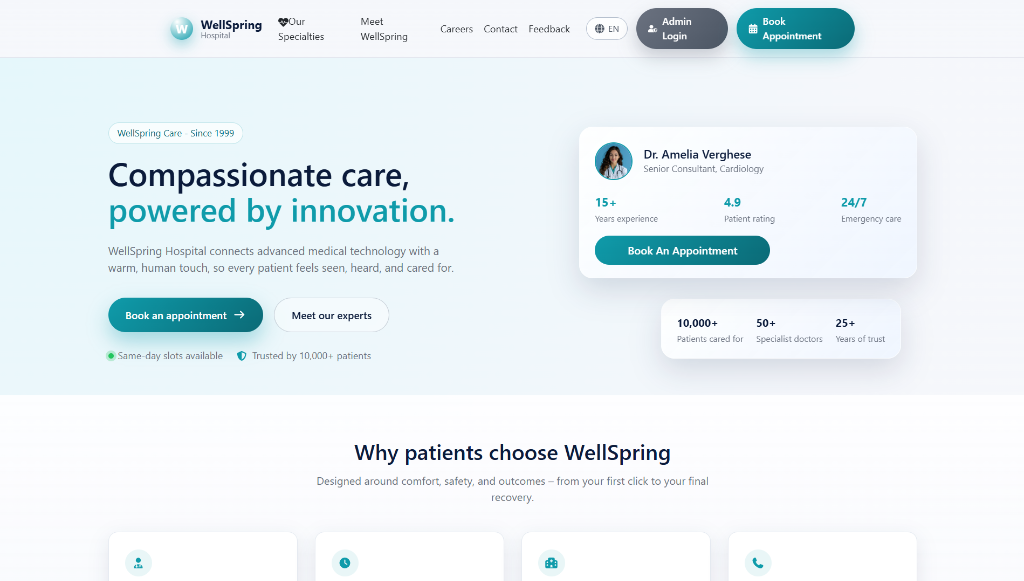Click the WellSpring Care Since 1999 badge

click(x=175, y=133)
